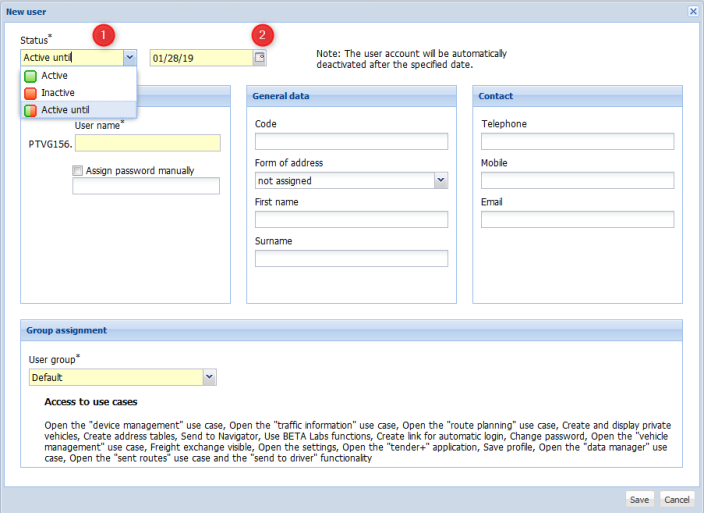704x513 pixels.
Task: Click the Email input field
Action: (x=577, y=219)
